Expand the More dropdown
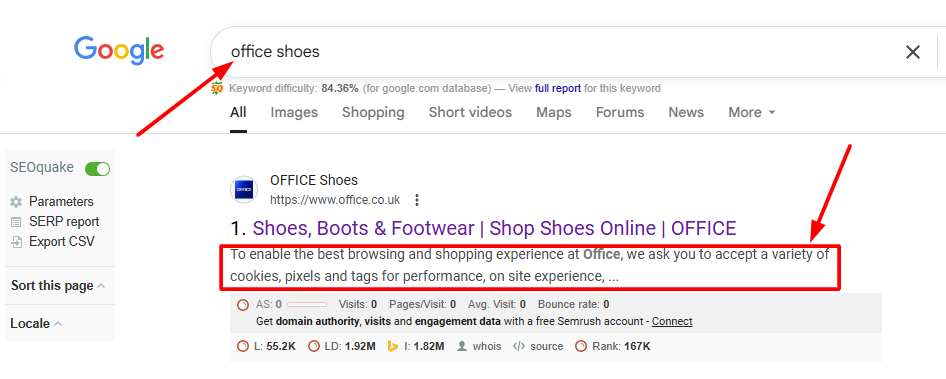 tap(752, 112)
